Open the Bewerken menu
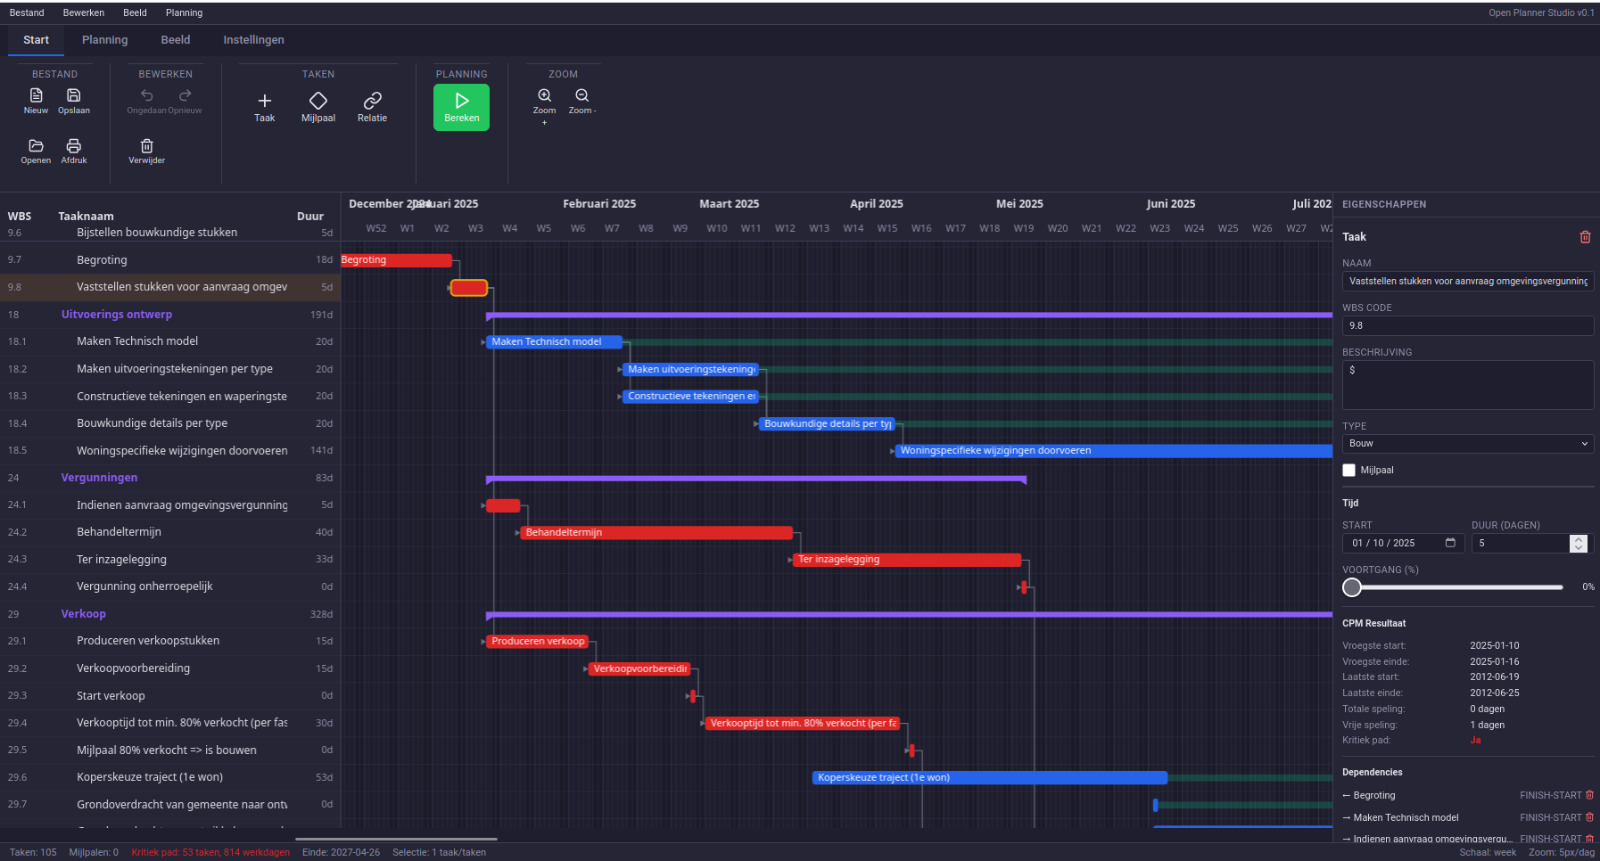Viewport: 1600px width, 861px height. [83, 13]
